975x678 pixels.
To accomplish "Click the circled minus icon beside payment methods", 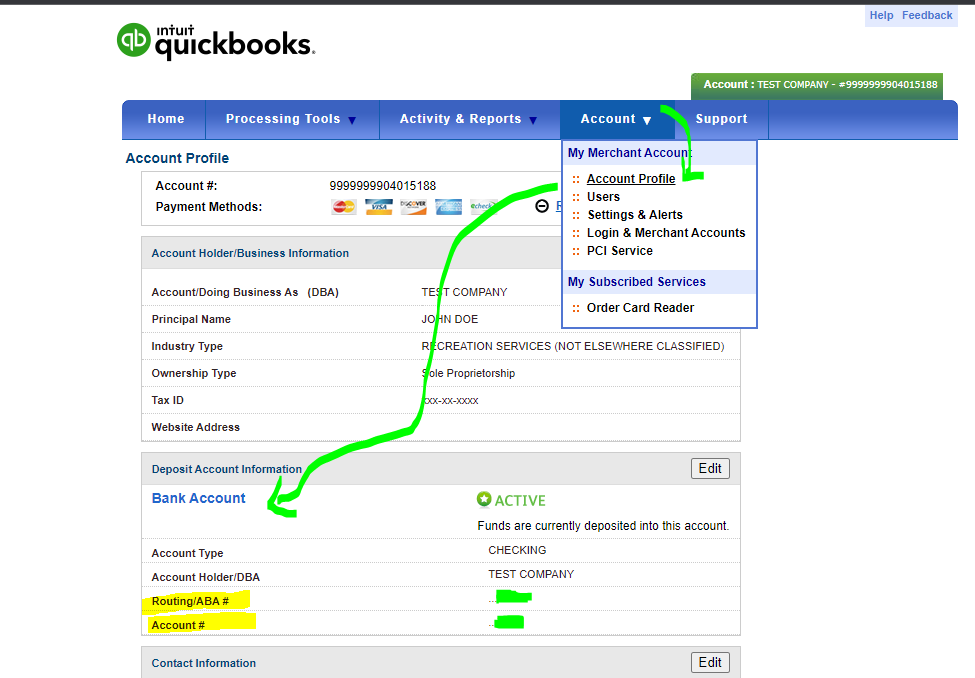I will tap(542, 206).
